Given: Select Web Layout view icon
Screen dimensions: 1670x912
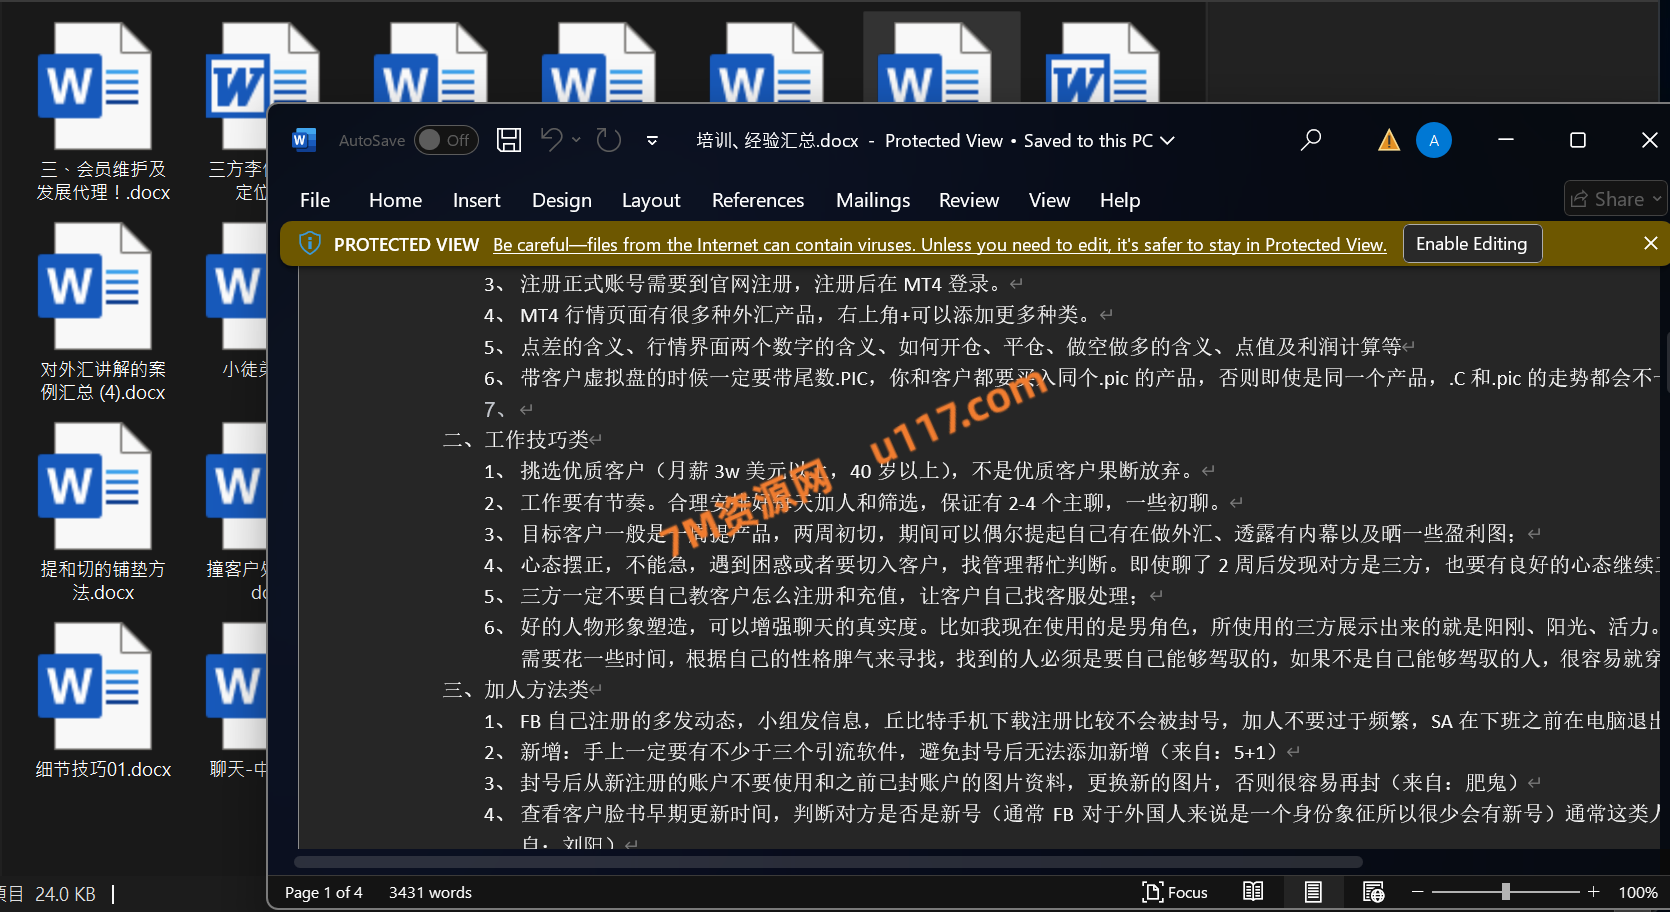Looking at the screenshot, I should click(x=1373, y=892).
